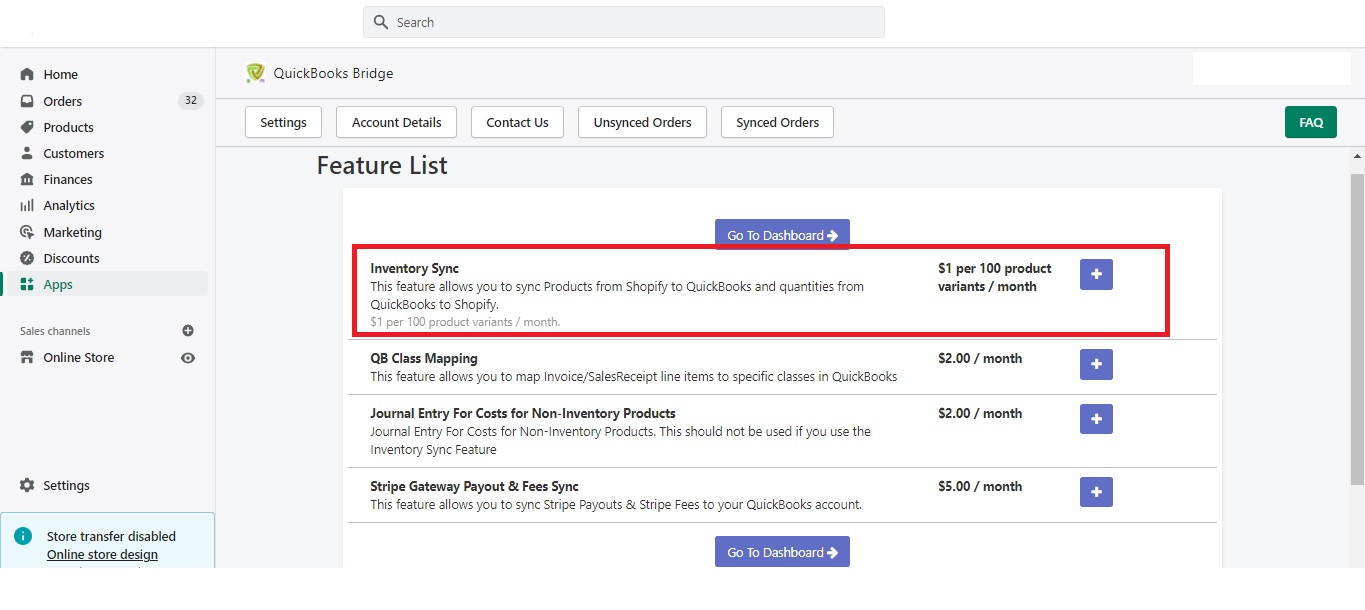Click the Home house icon in sidebar
Image resolution: width=1365 pixels, height=610 pixels.
[27, 74]
